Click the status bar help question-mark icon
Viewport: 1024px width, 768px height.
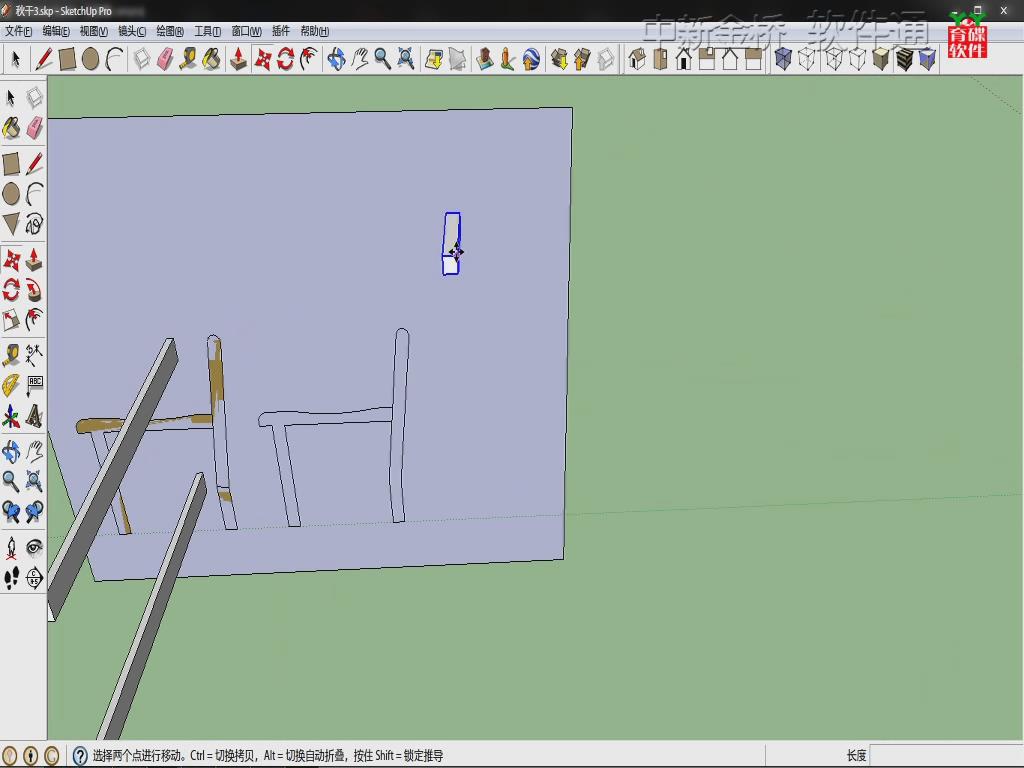point(80,756)
